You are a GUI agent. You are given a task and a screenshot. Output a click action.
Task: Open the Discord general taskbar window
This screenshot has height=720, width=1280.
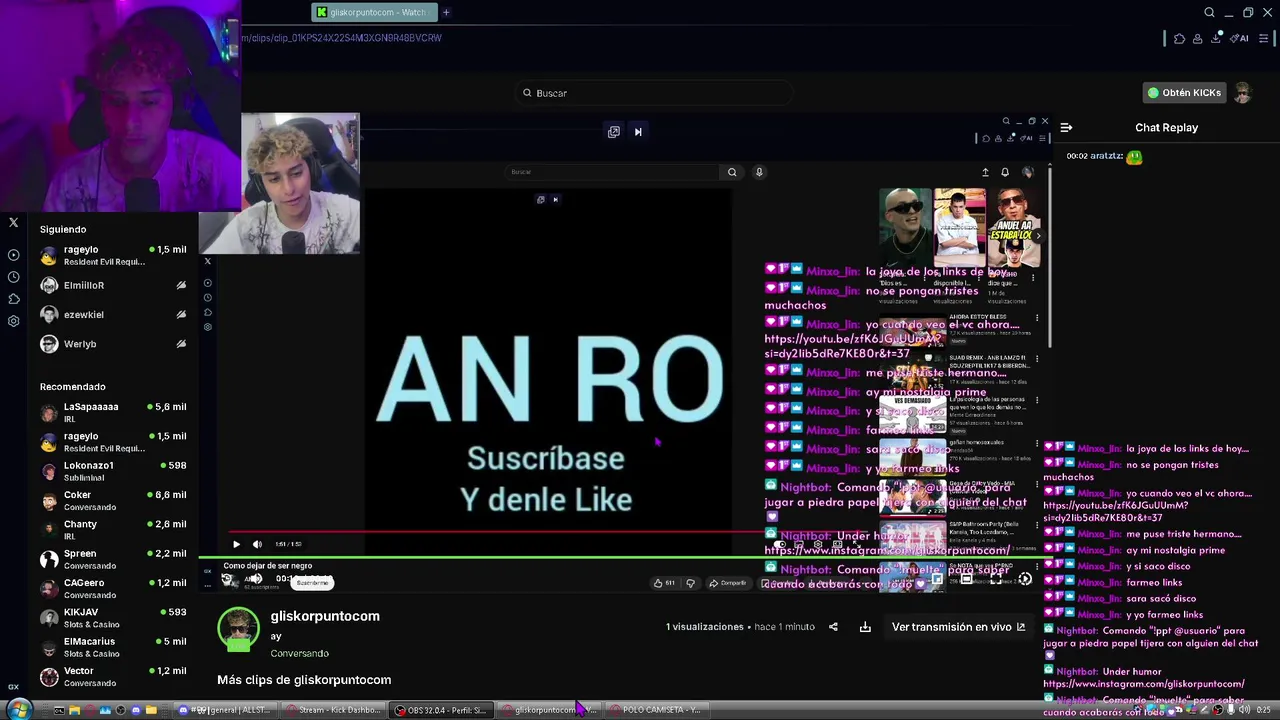tap(228, 710)
